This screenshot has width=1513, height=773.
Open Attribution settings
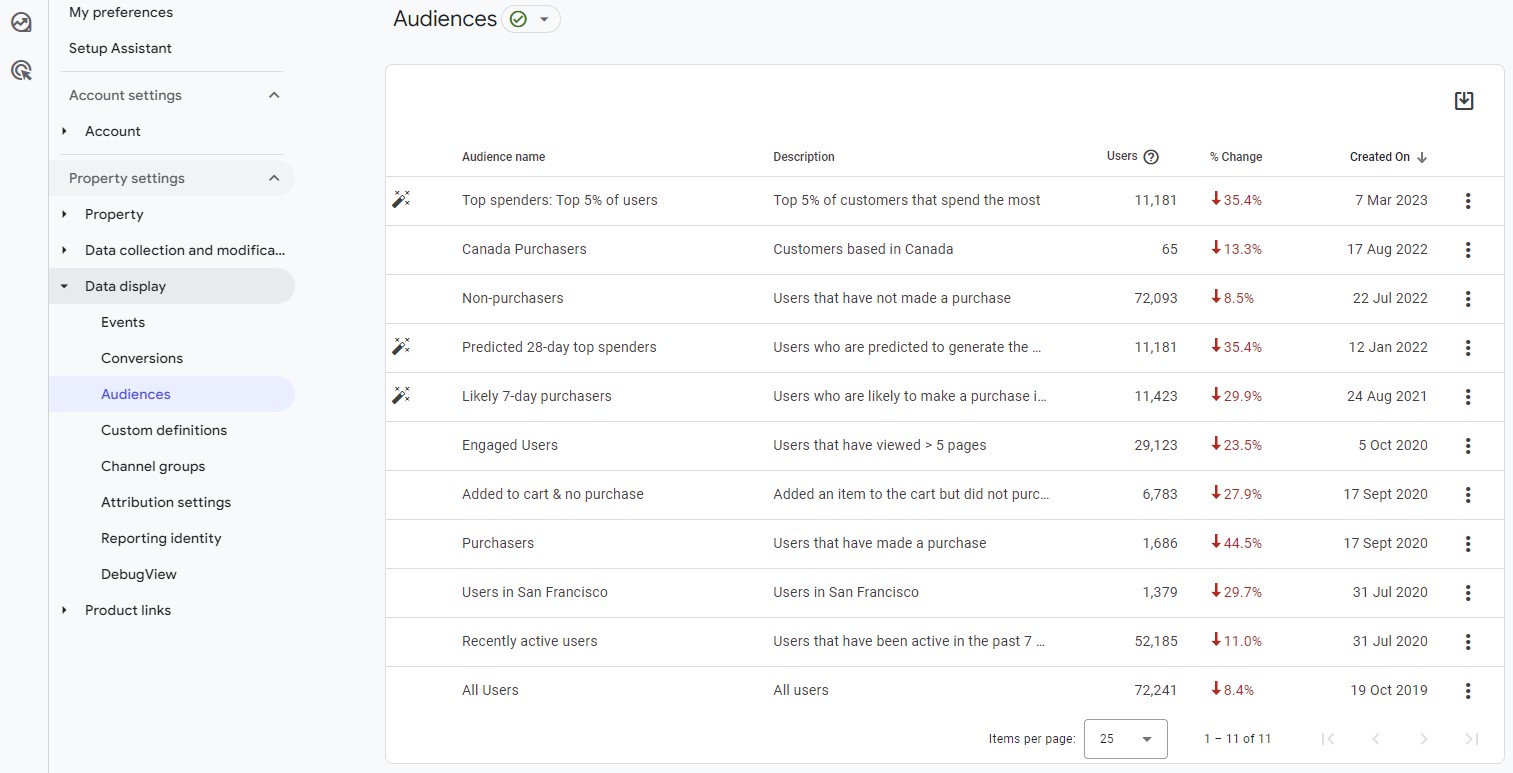[x=166, y=502]
